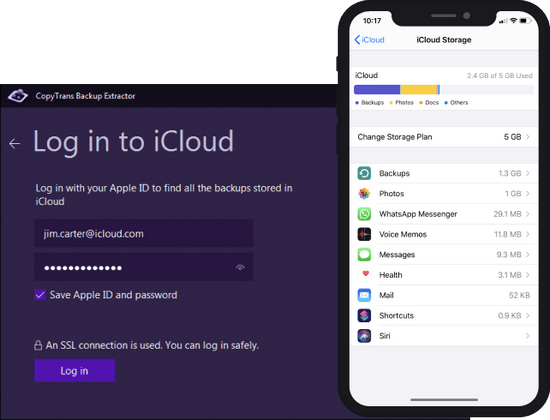Go back using the left arrow
The height and width of the screenshot is (420, 550).
(14, 143)
